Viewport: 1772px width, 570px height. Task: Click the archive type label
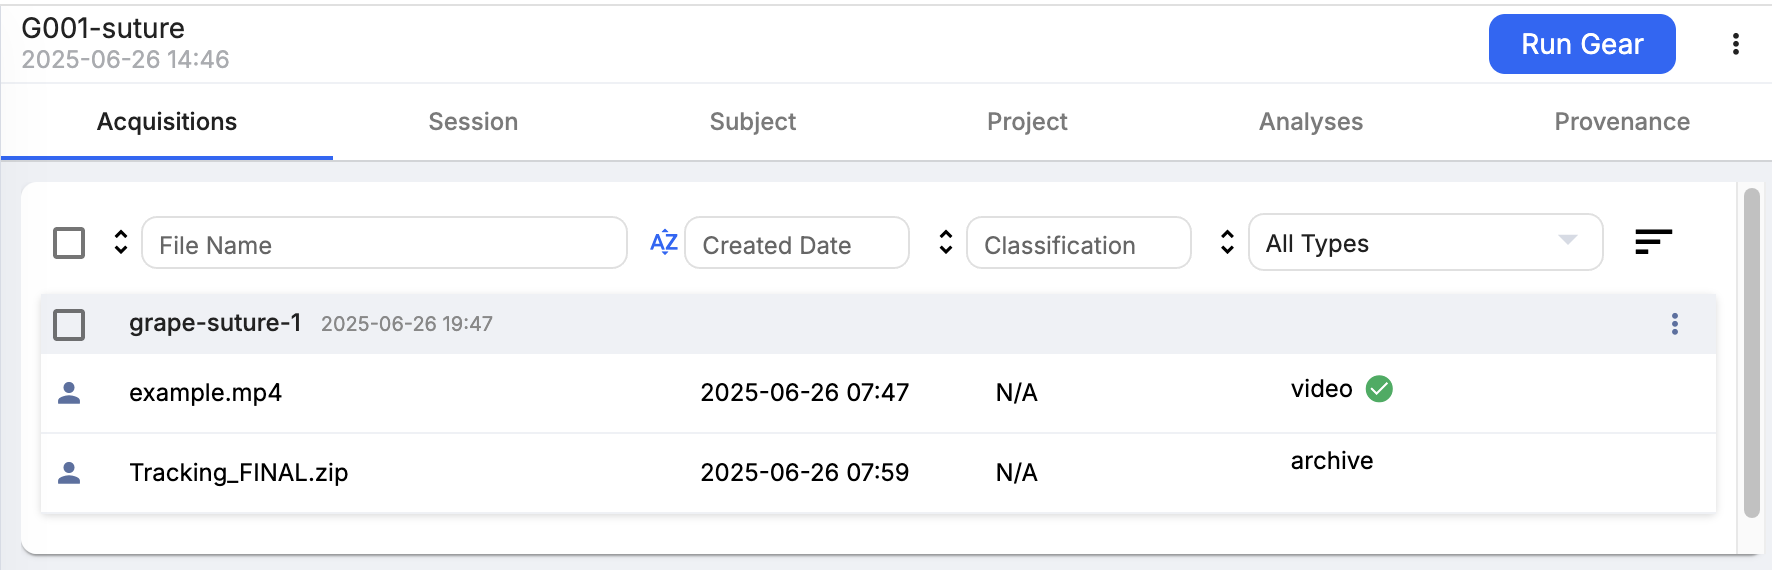click(1331, 461)
